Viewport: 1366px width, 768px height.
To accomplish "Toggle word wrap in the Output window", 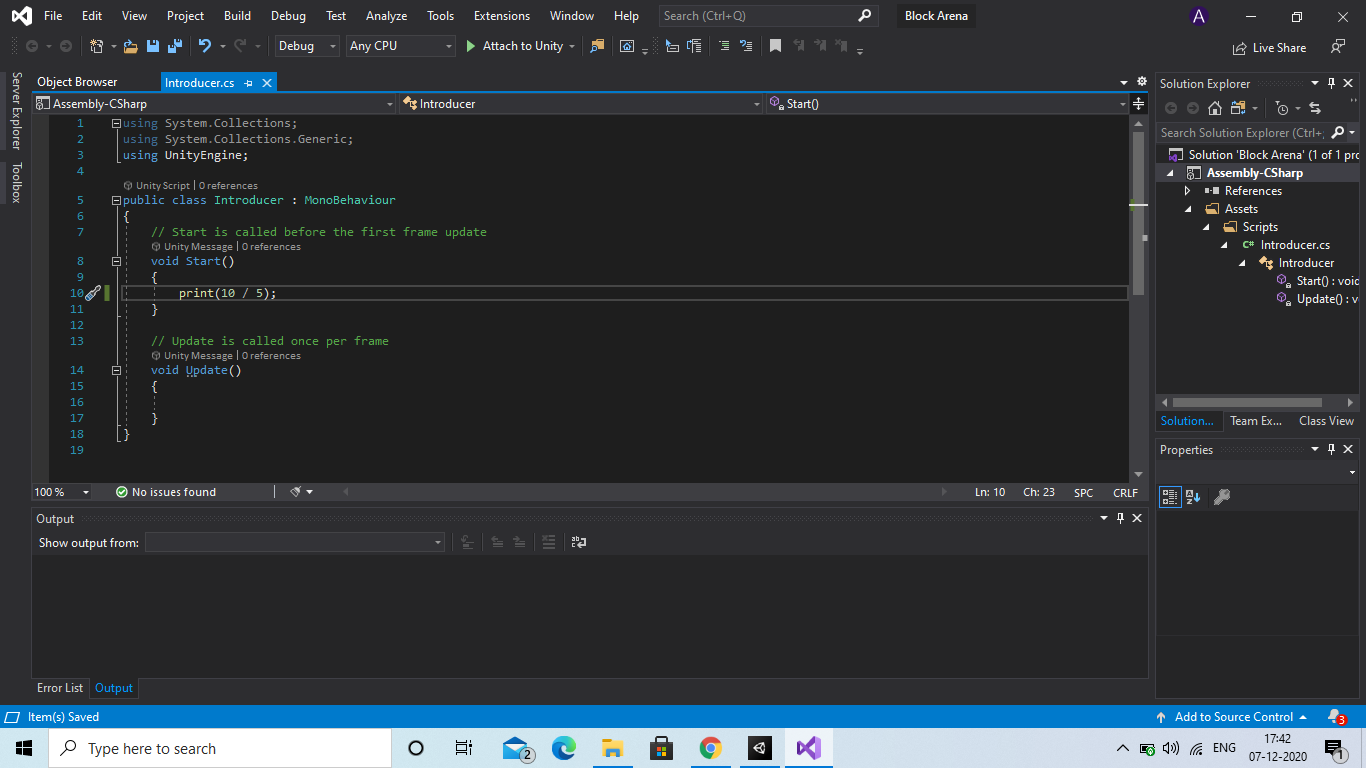I will (x=578, y=542).
